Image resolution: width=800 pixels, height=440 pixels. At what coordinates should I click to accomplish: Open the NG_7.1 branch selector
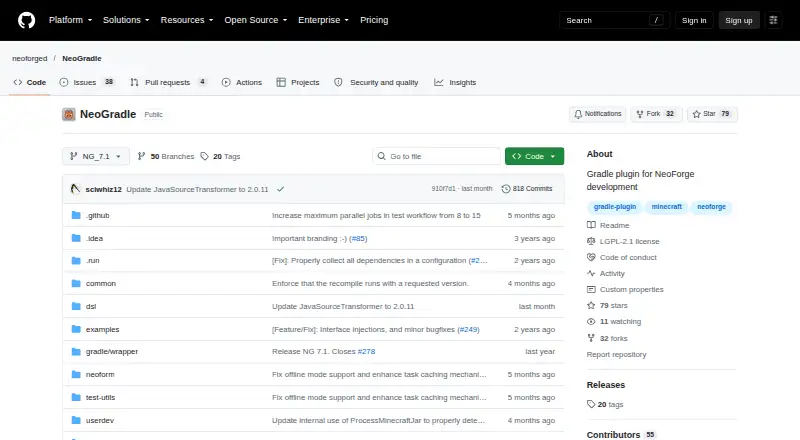point(96,156)
